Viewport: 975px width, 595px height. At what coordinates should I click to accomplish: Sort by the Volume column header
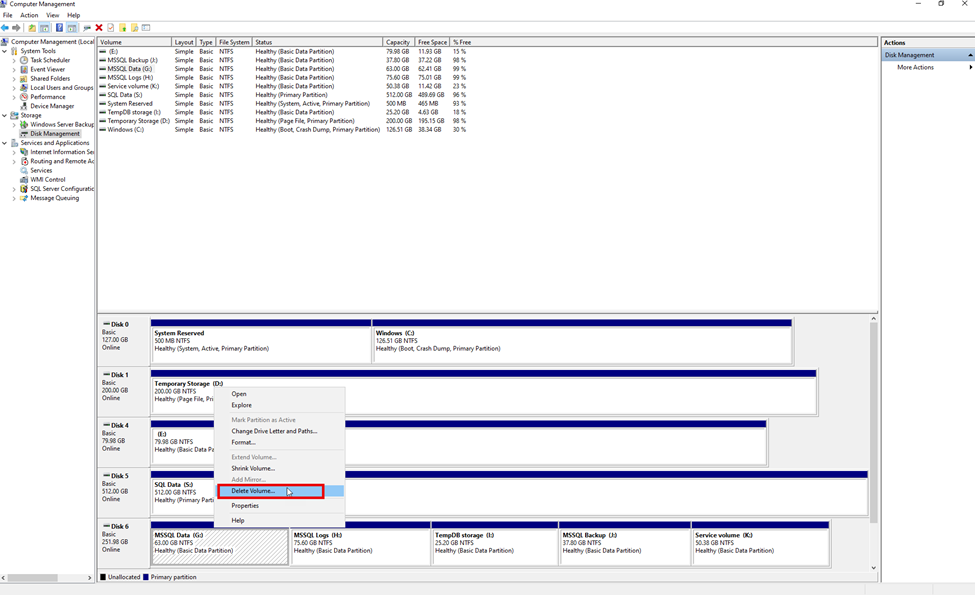tap(134, 42)
